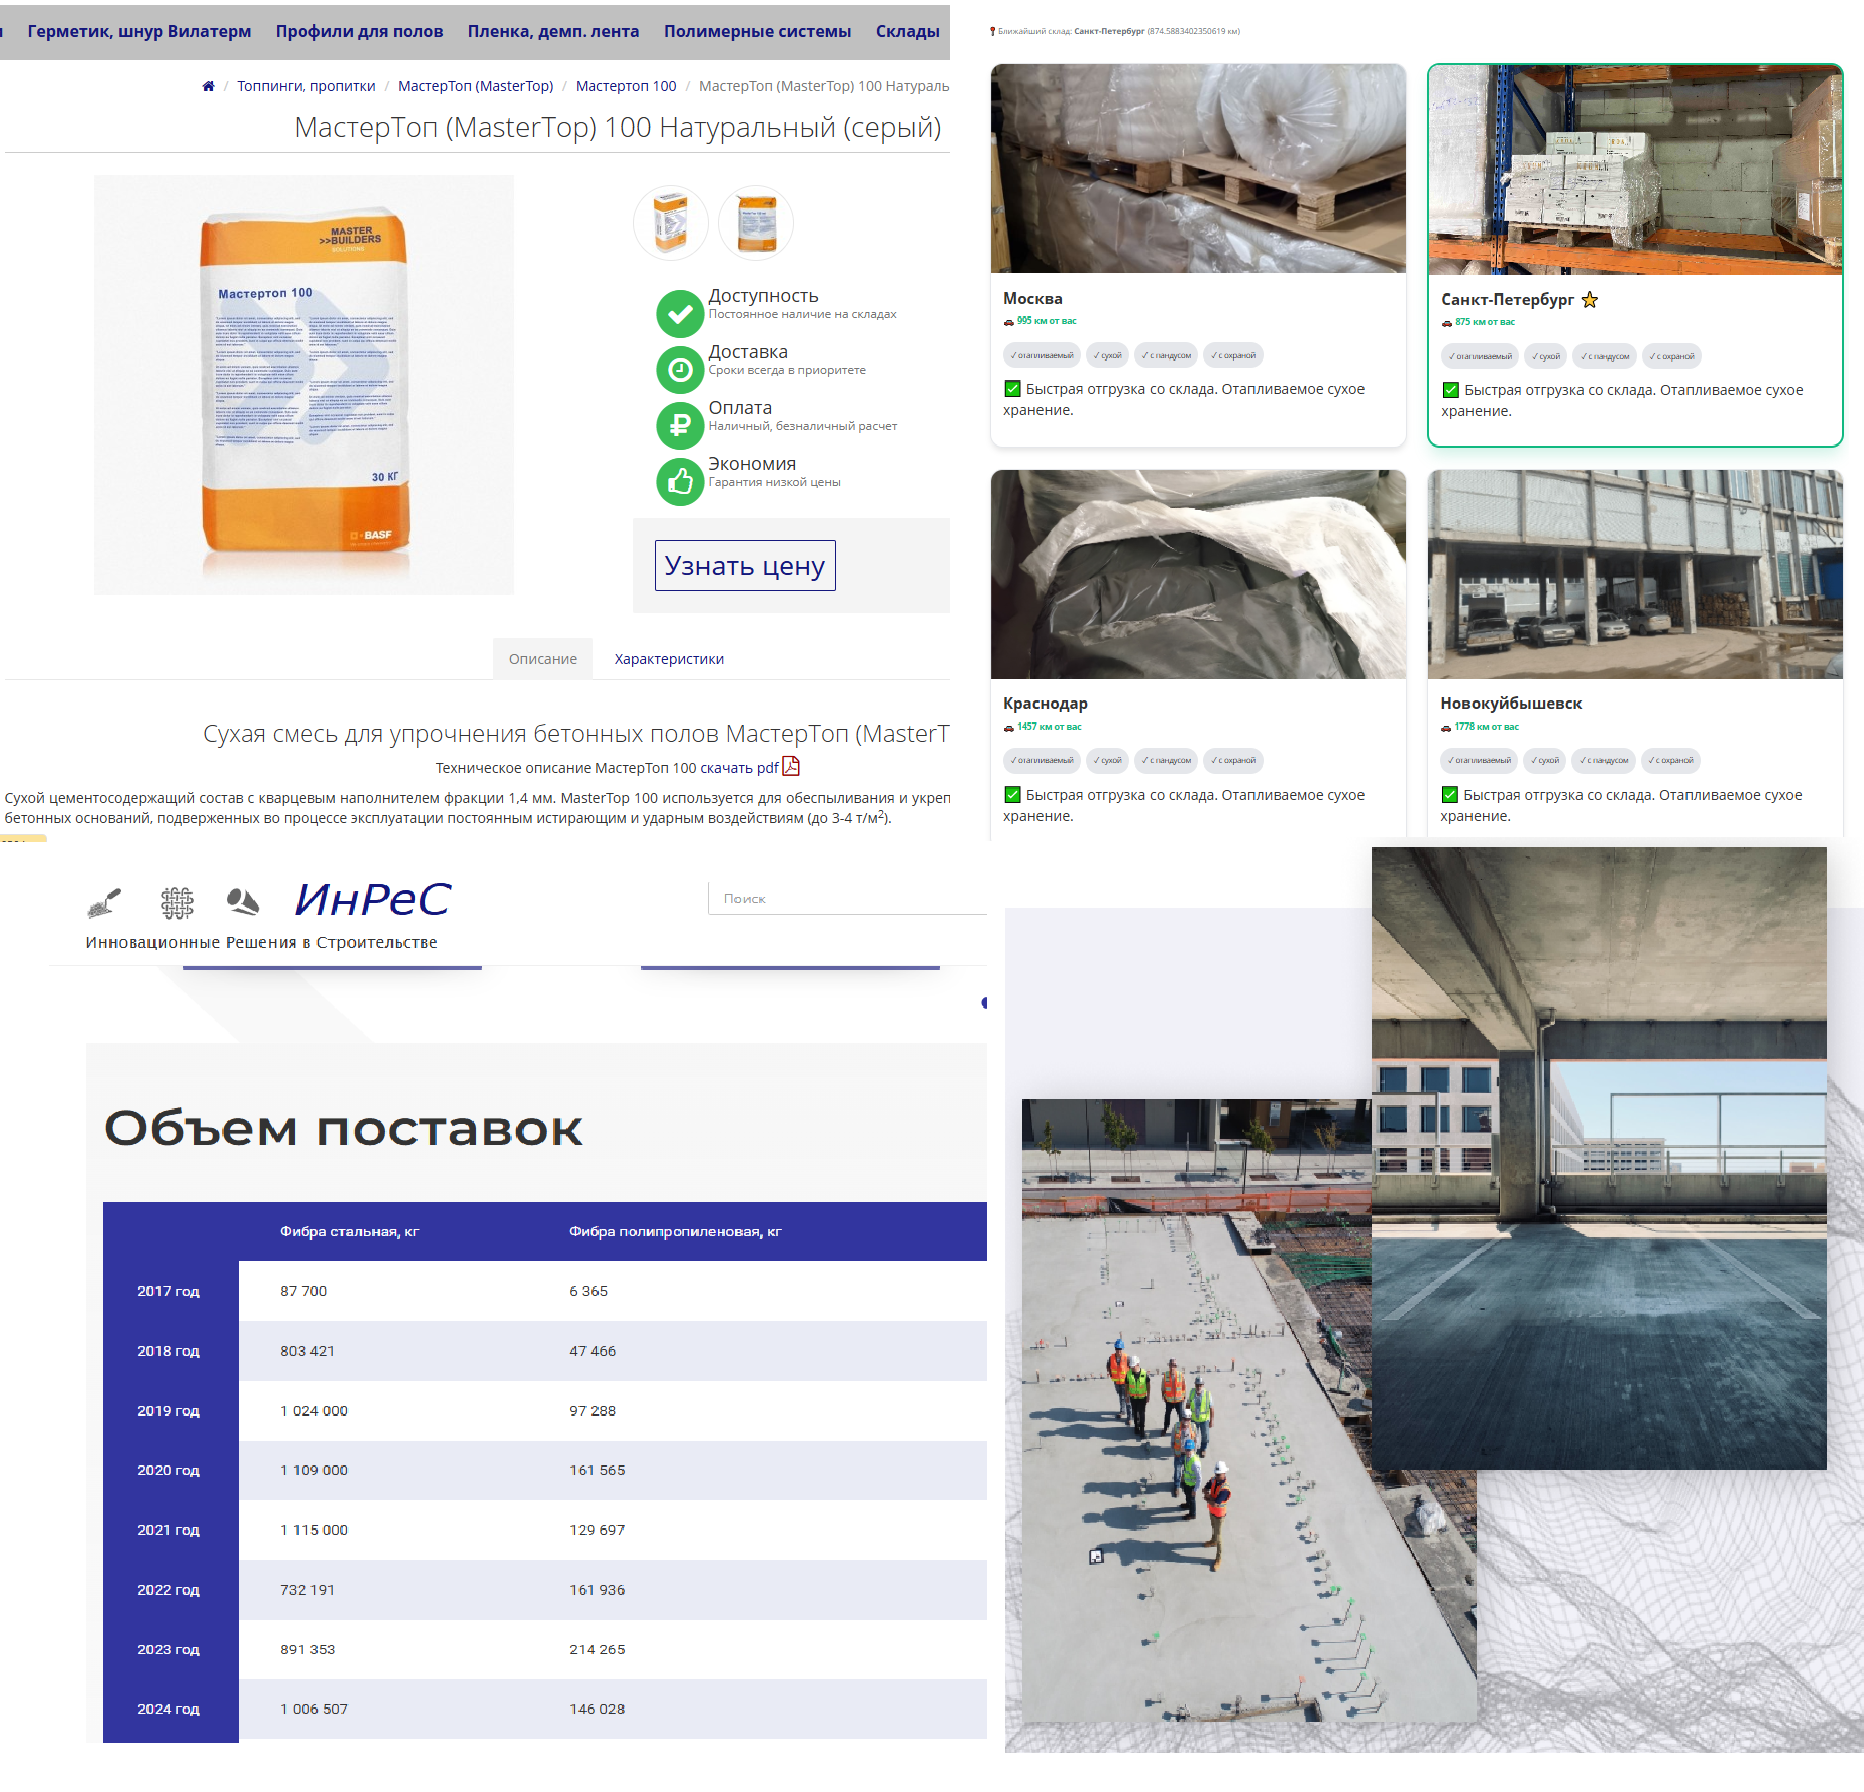Click the 214 265 cell for 2023
Screen dimensions: 1864x1792
click(x=597, y=1650)
